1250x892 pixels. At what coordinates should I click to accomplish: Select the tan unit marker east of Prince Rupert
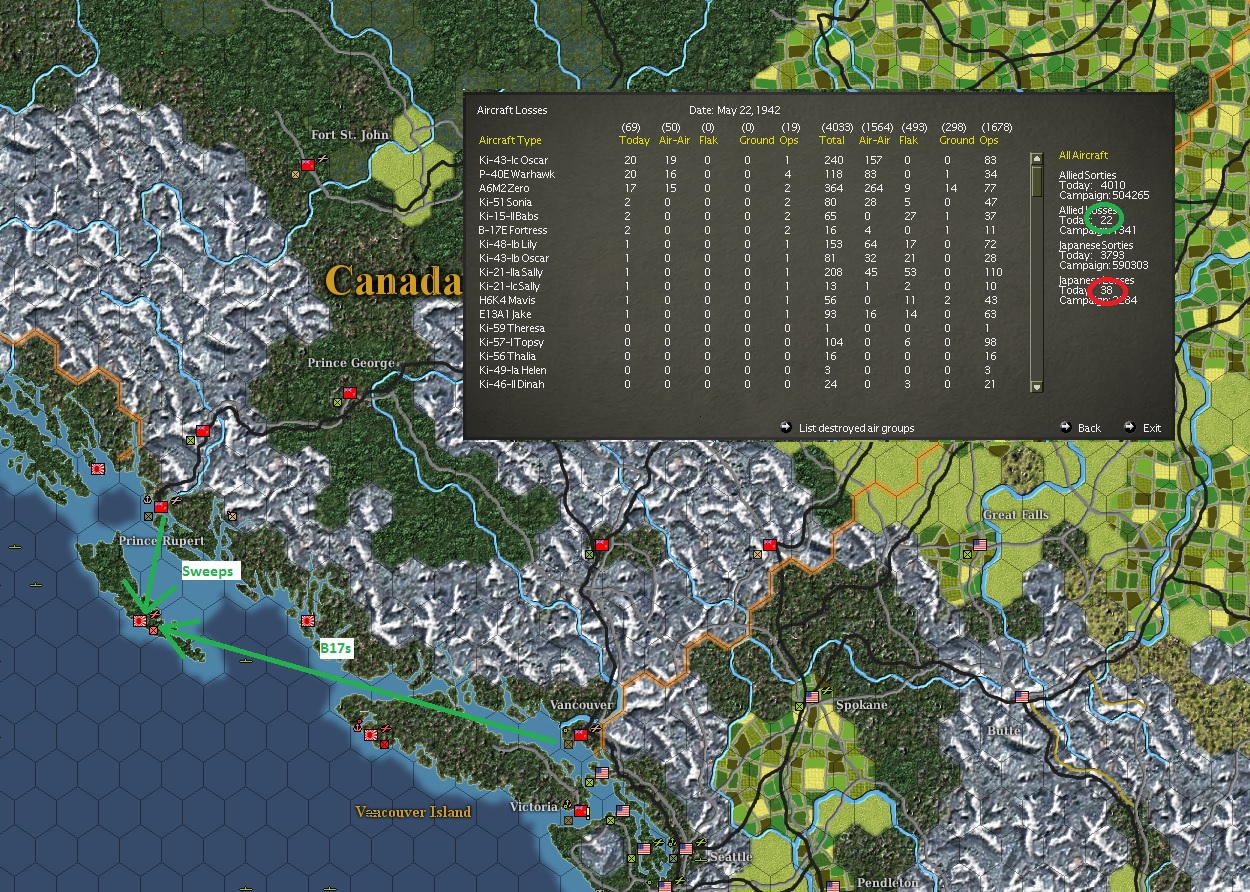[x=232, y=516]
